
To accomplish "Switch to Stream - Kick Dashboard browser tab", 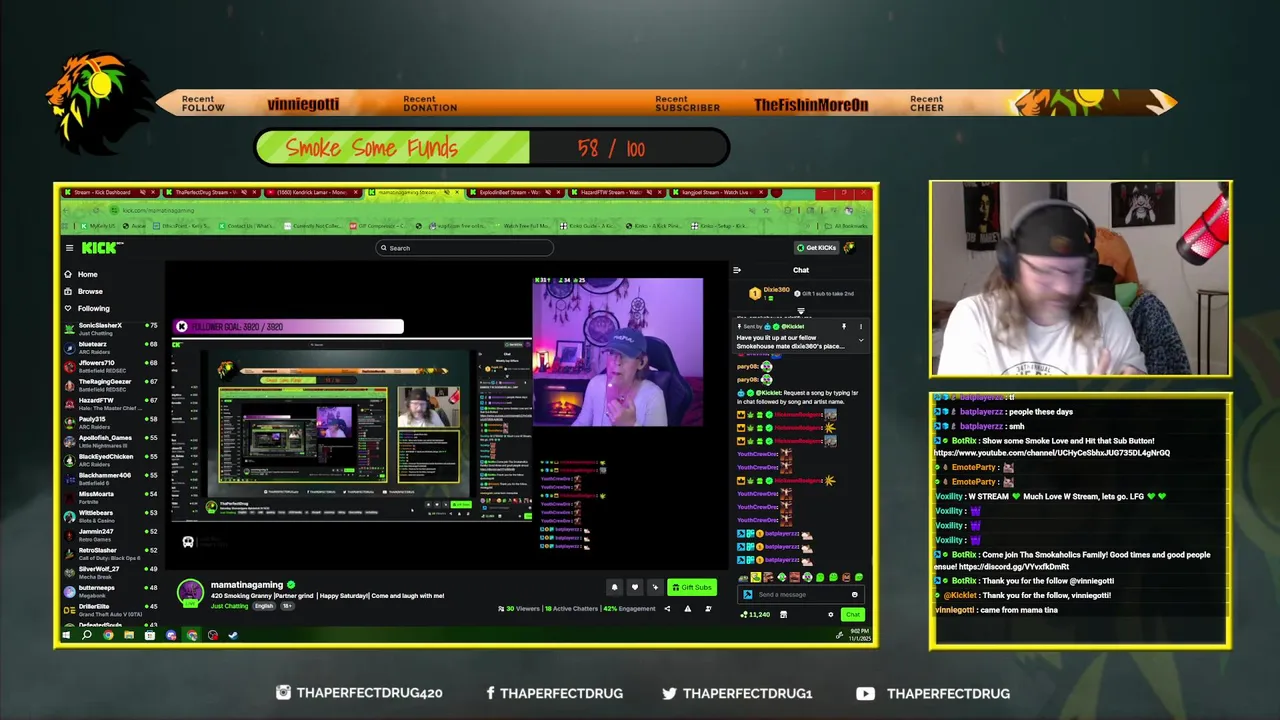I will tap(108, 192).
